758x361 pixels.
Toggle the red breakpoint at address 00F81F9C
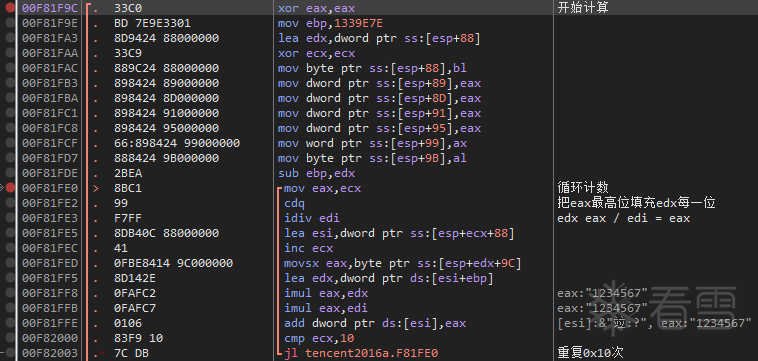pos(10,8)
